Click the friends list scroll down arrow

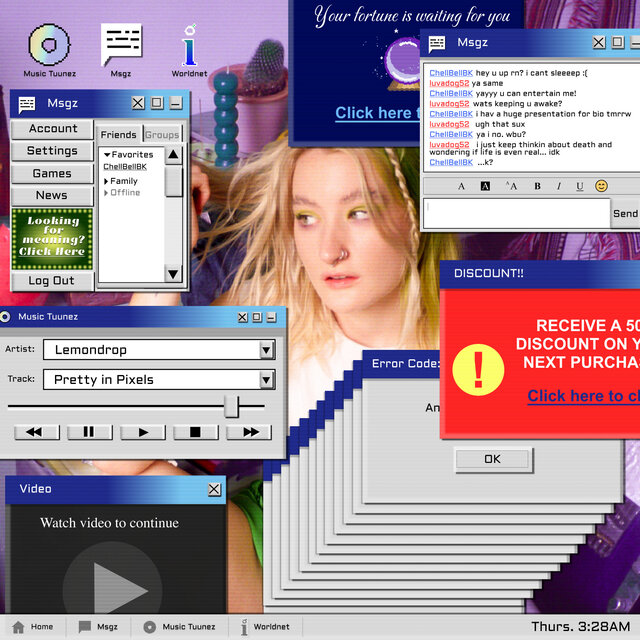tap(173, 273)
